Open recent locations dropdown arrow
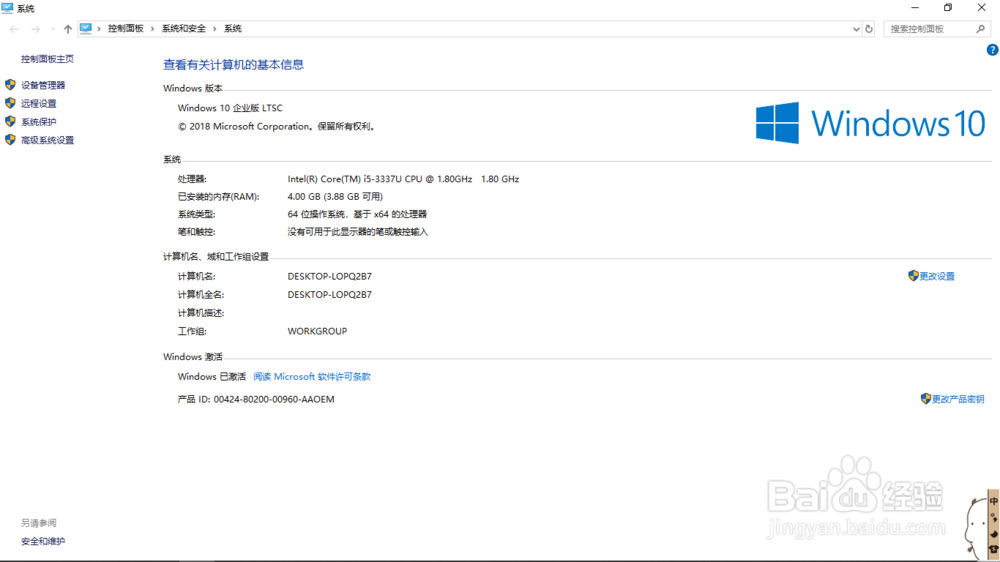Screen dimensions: 1000x562 tap(52, 29)
